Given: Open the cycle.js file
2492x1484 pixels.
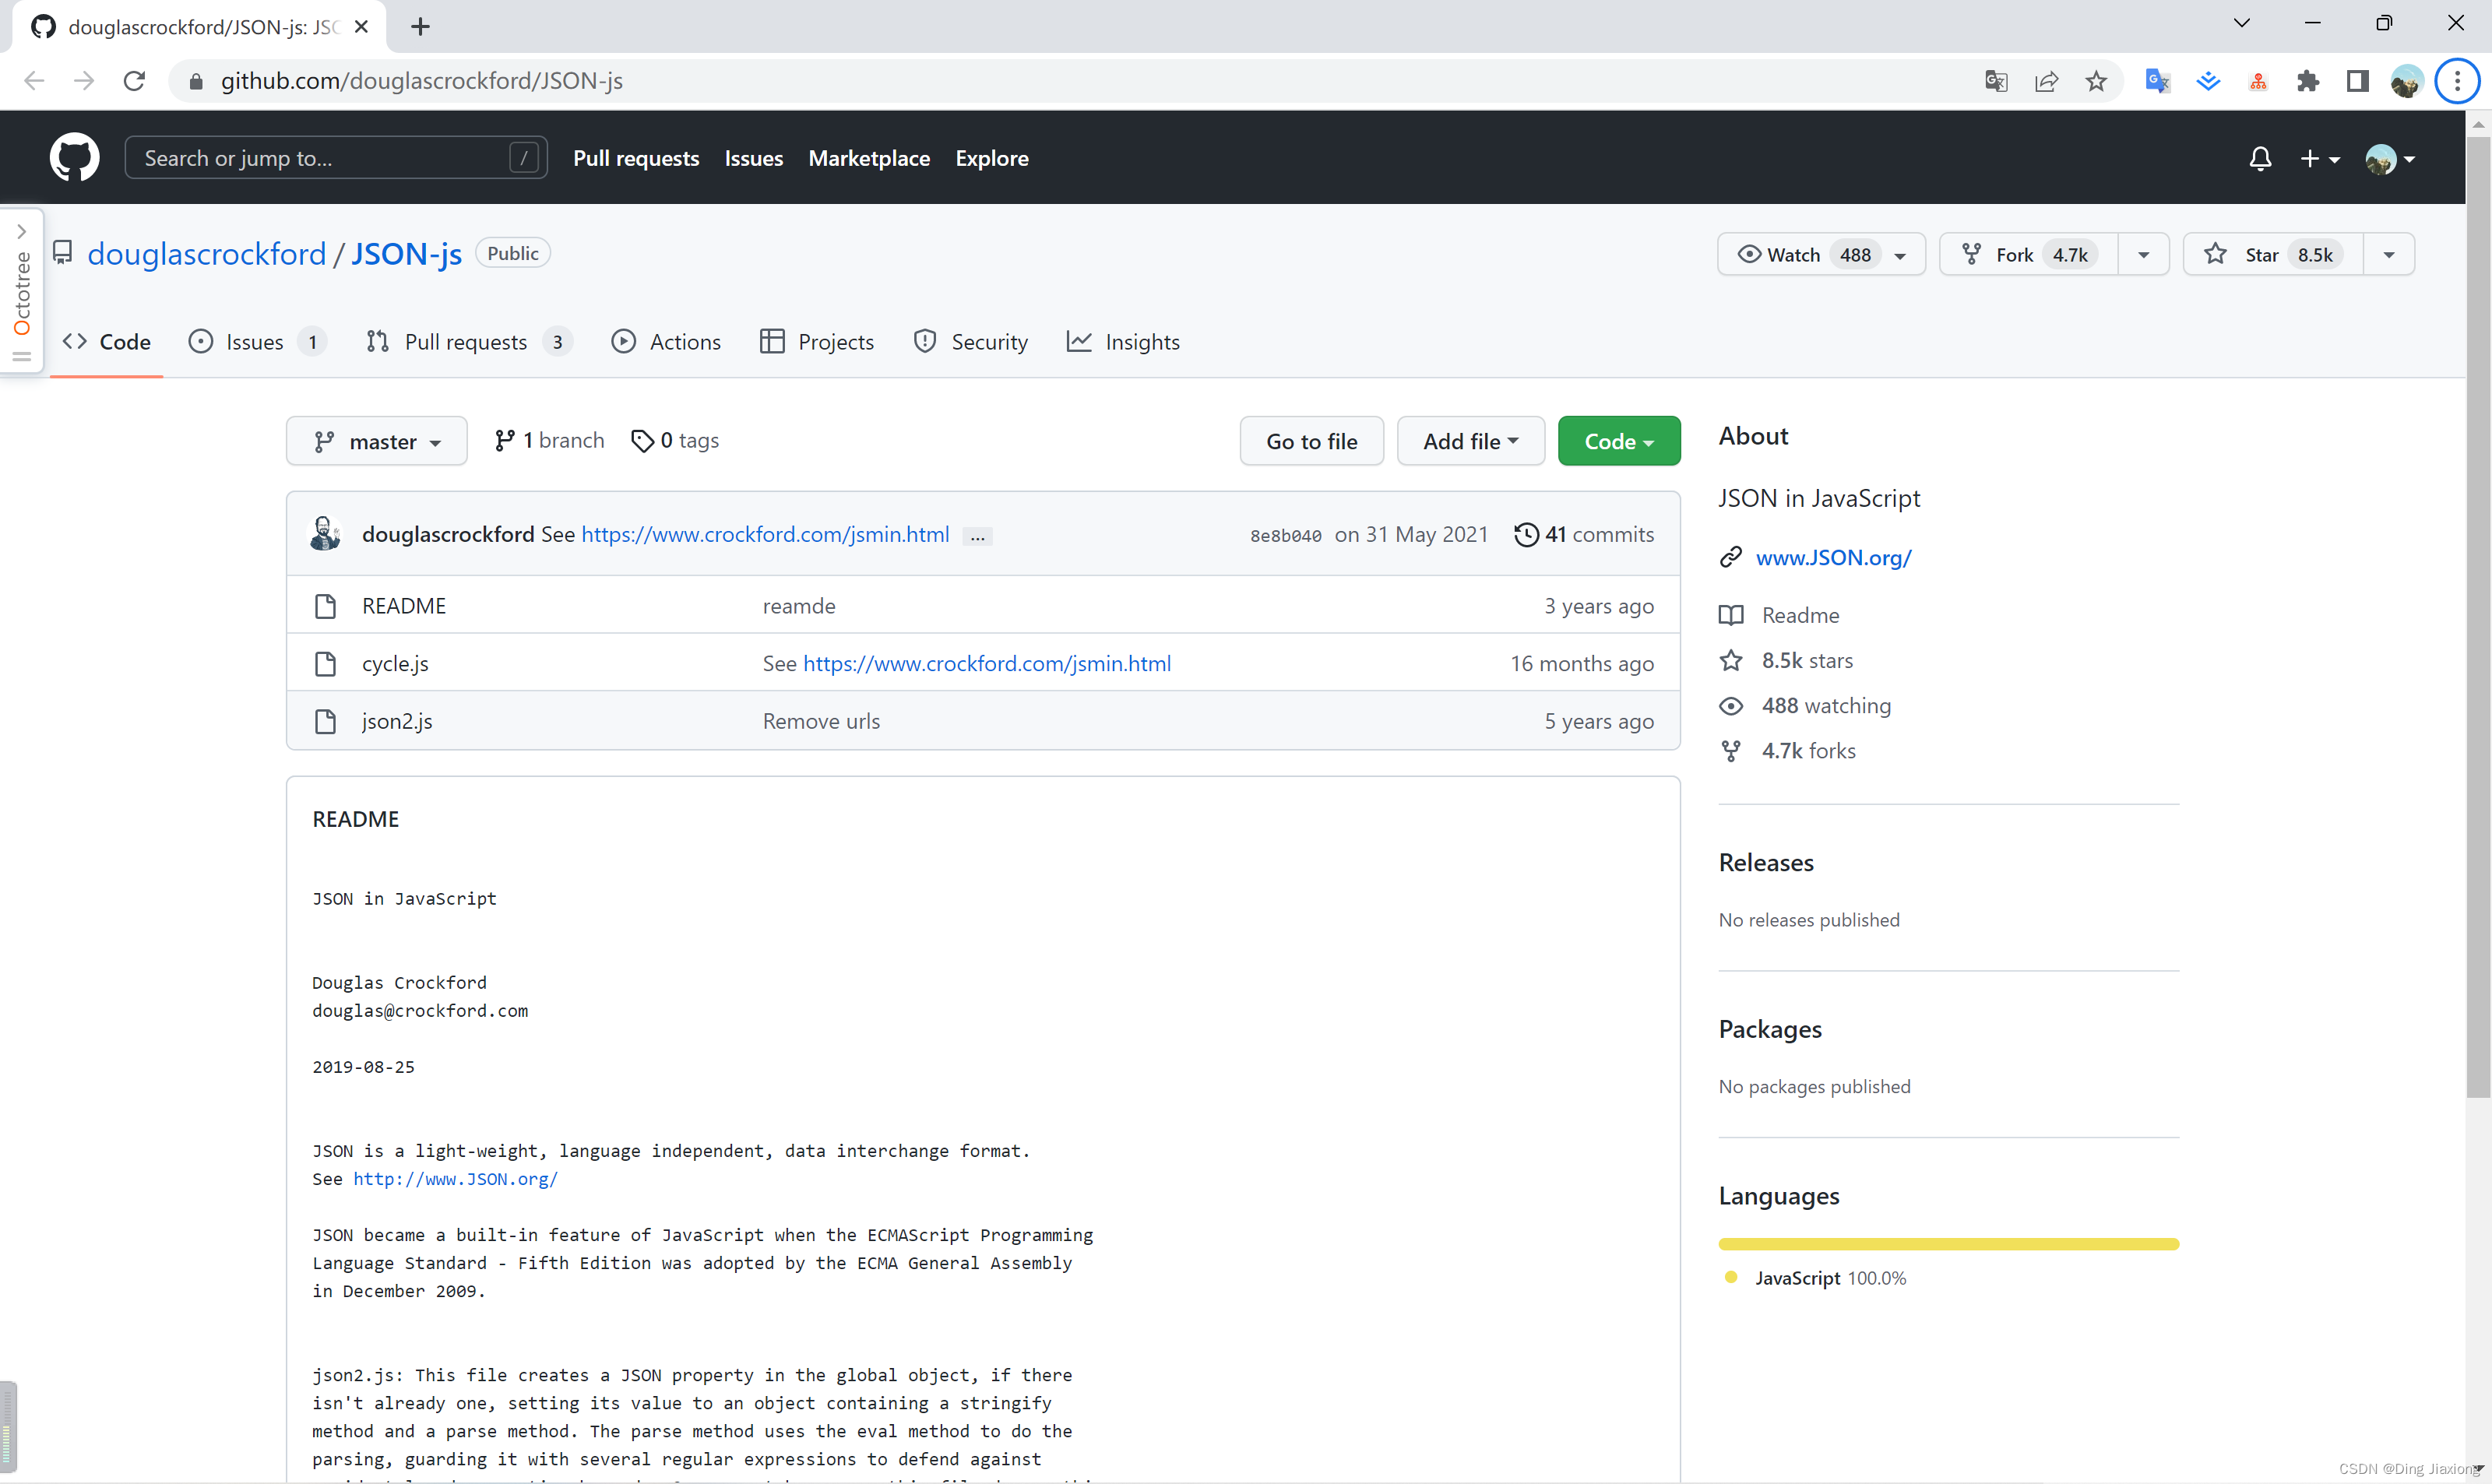Looking at the screenshot, I should coord(395,664).
